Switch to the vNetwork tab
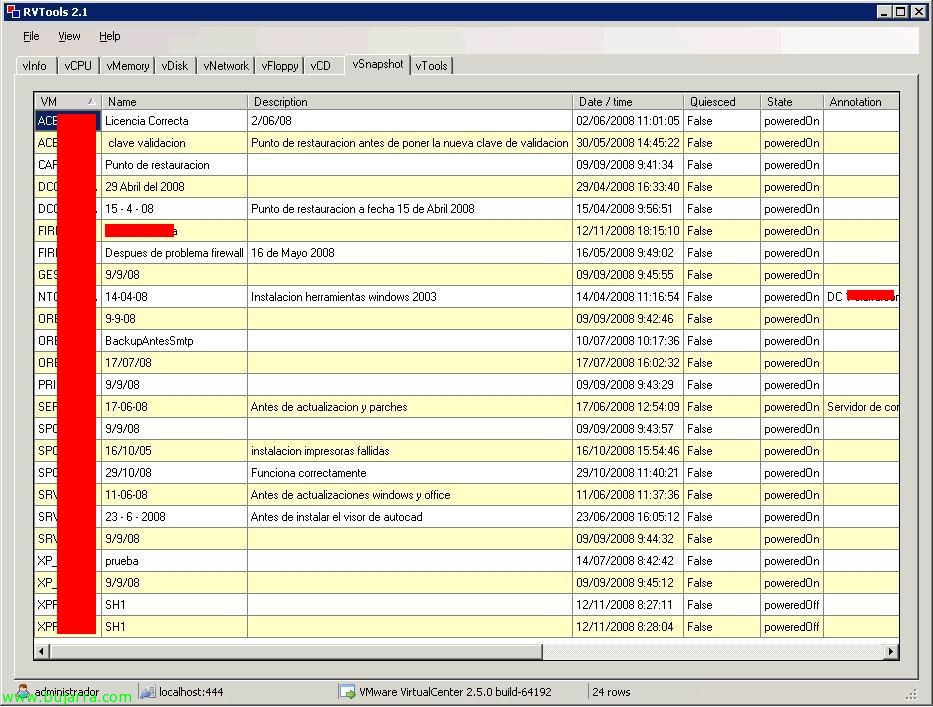Image resolution: width=933 pixels, height=707 pixels. 226,65
